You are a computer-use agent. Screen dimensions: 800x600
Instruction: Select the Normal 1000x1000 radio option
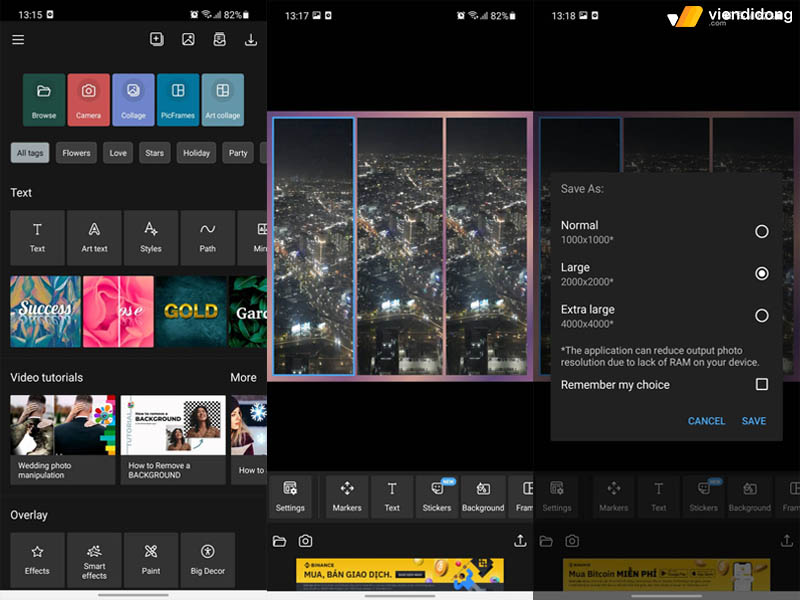761,231
